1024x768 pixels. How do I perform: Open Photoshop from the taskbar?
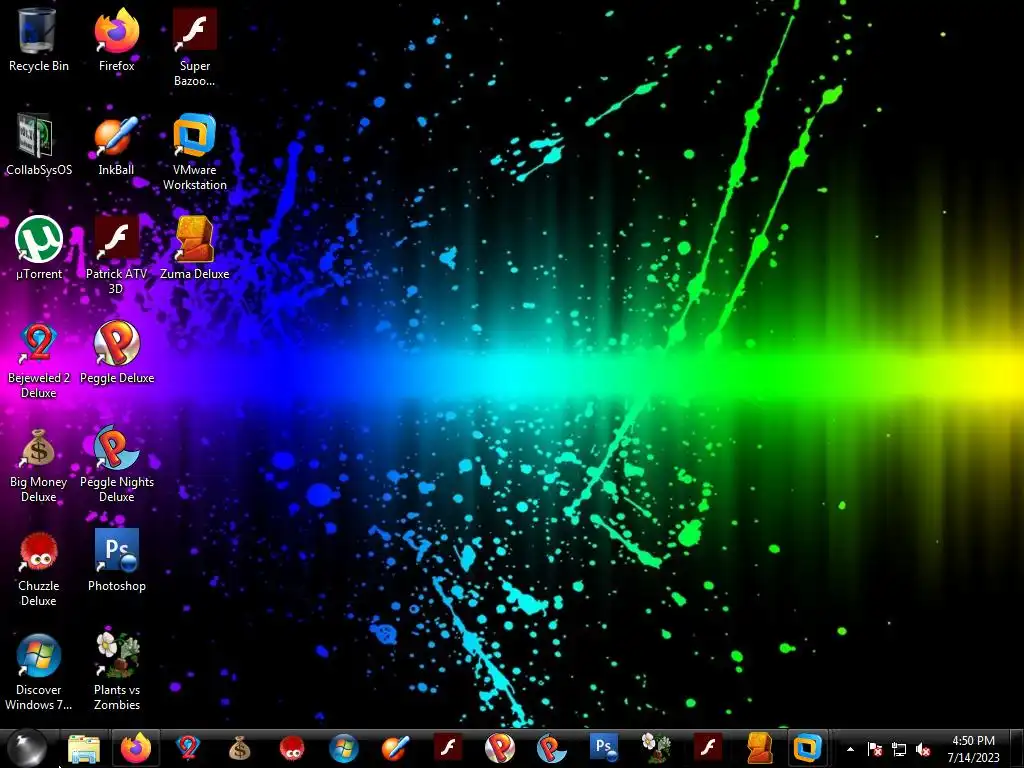pyautogui.click(x=603, y=748)
